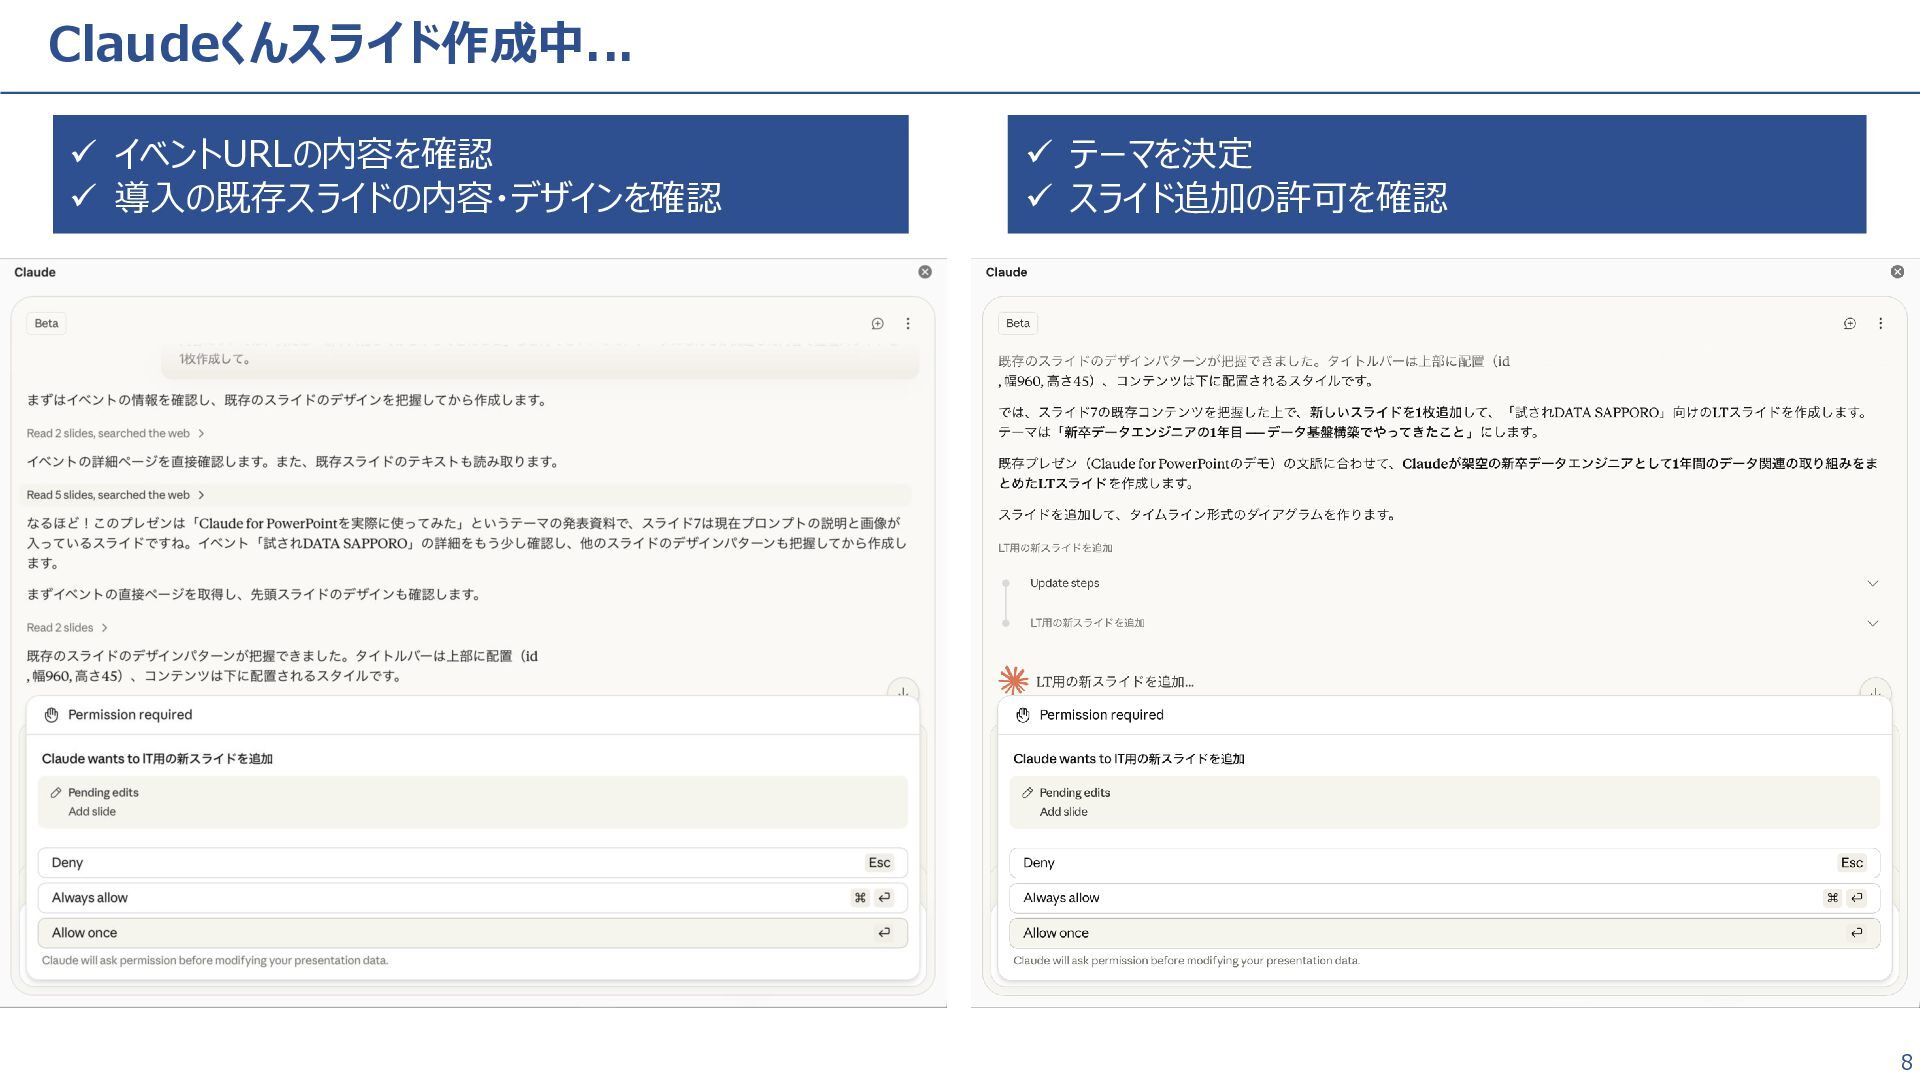Expand 'Read 5 slides, searched the web'
This screenshot has width=1920, height=1080.
(115, 495)
